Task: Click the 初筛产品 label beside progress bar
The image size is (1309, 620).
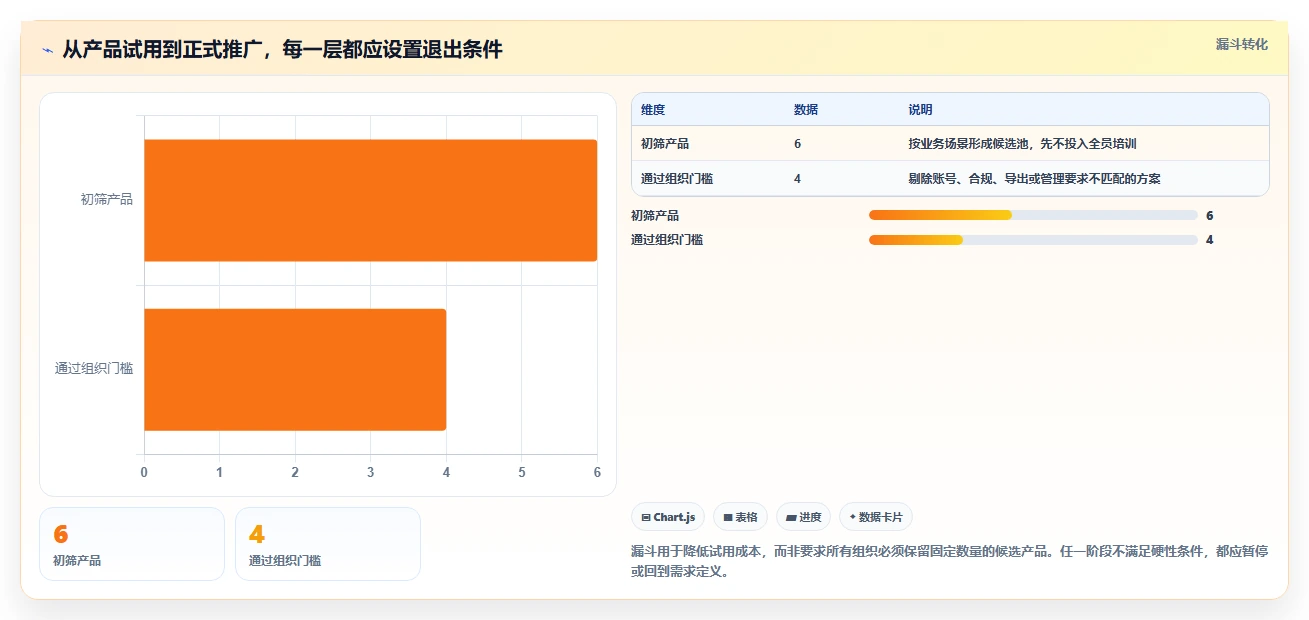Action: click(655, 215)
